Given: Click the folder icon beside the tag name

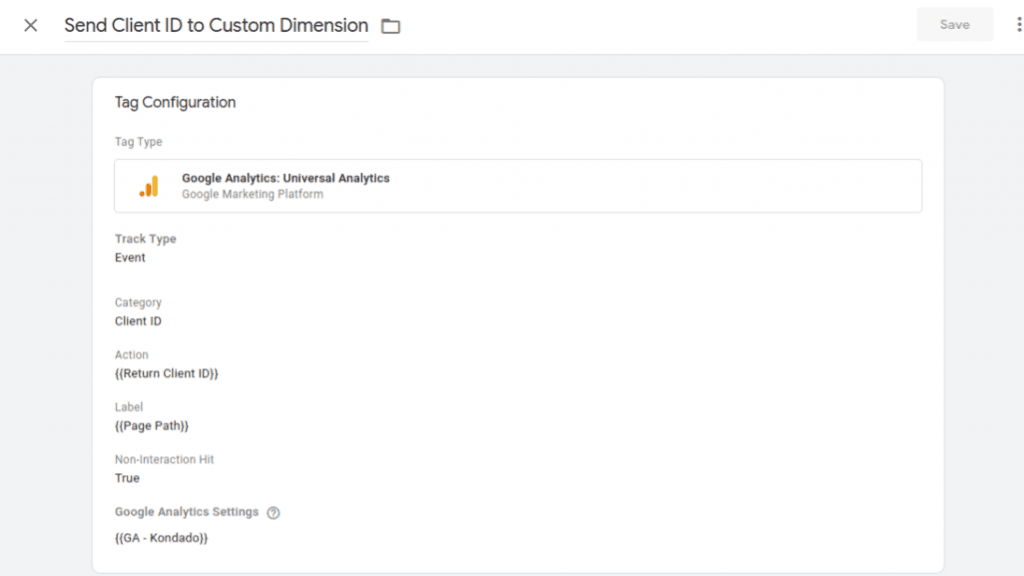Looking at the screenshot, I should click(391, 26).
